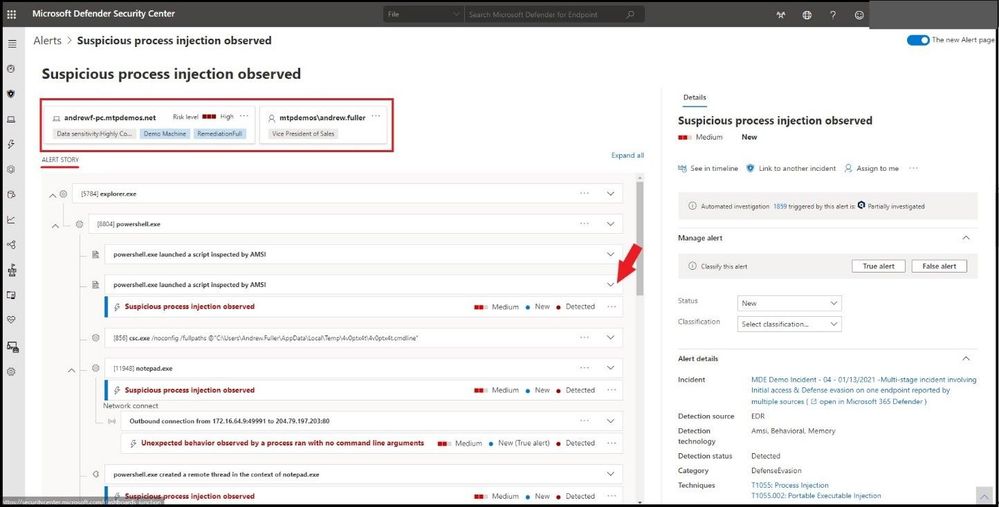Click the Data sensitivity tag
Viewport: 999px width, 507px height.
pos(94,134)
